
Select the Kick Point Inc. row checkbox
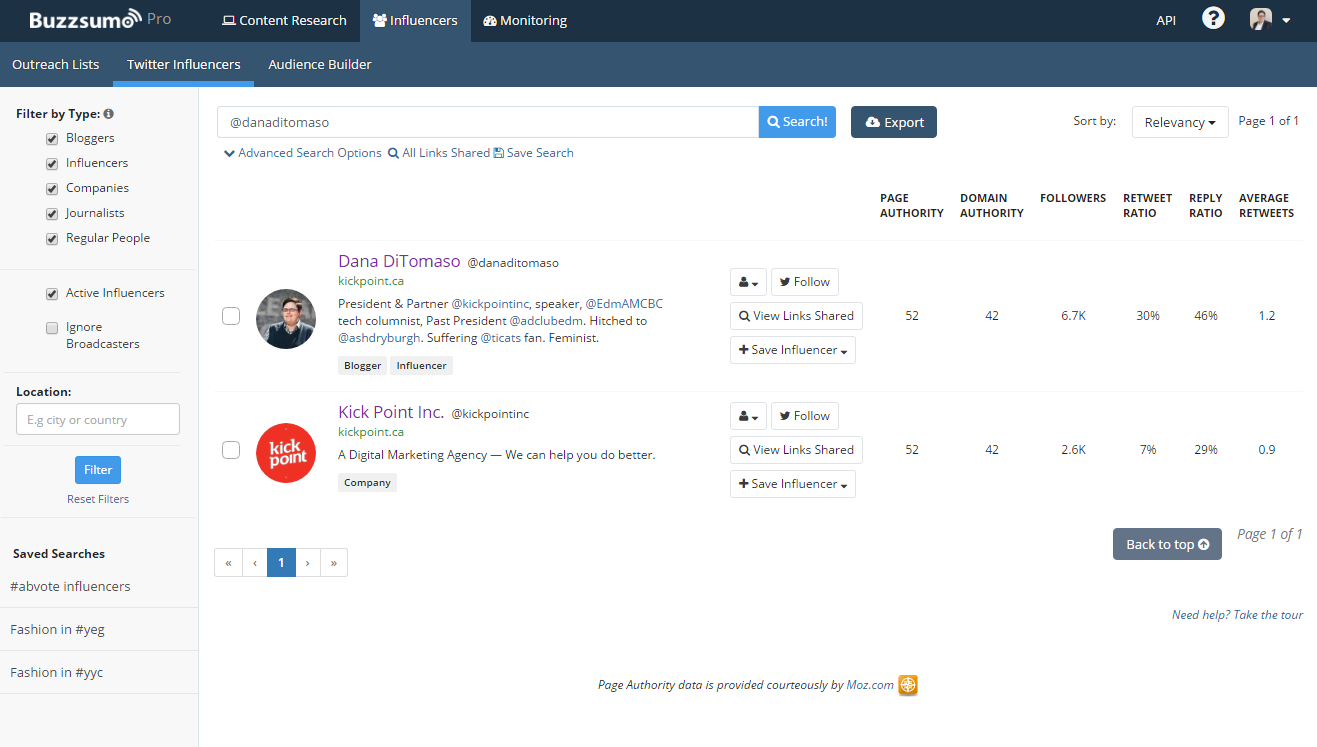(231, 450)
